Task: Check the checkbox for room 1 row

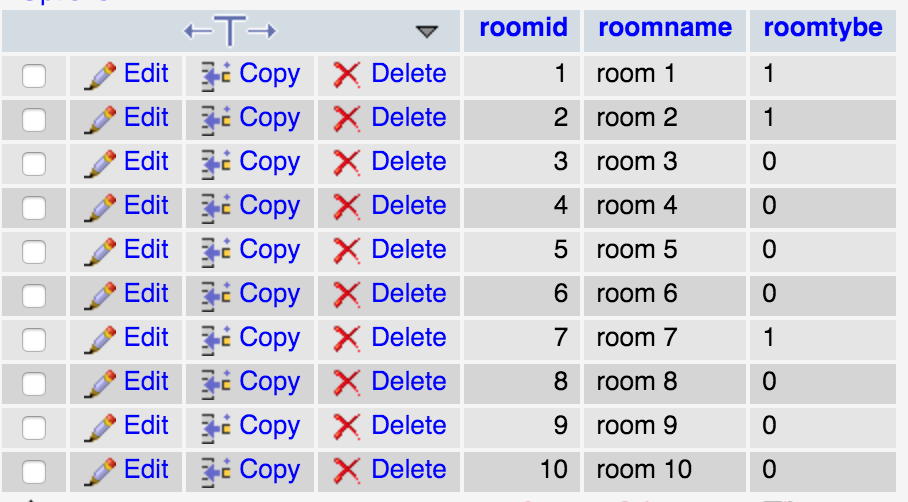Action: point(34,76)
